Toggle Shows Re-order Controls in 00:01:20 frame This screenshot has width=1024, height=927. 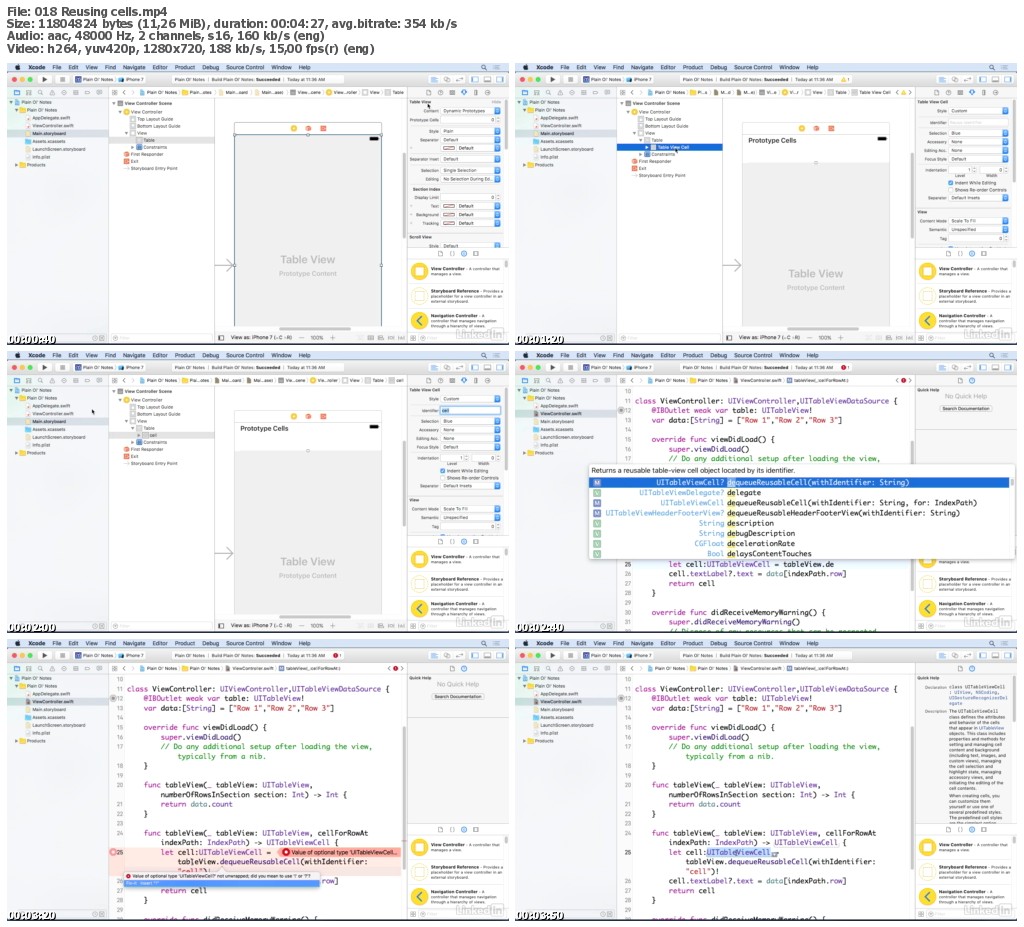(x=951, y=190)
